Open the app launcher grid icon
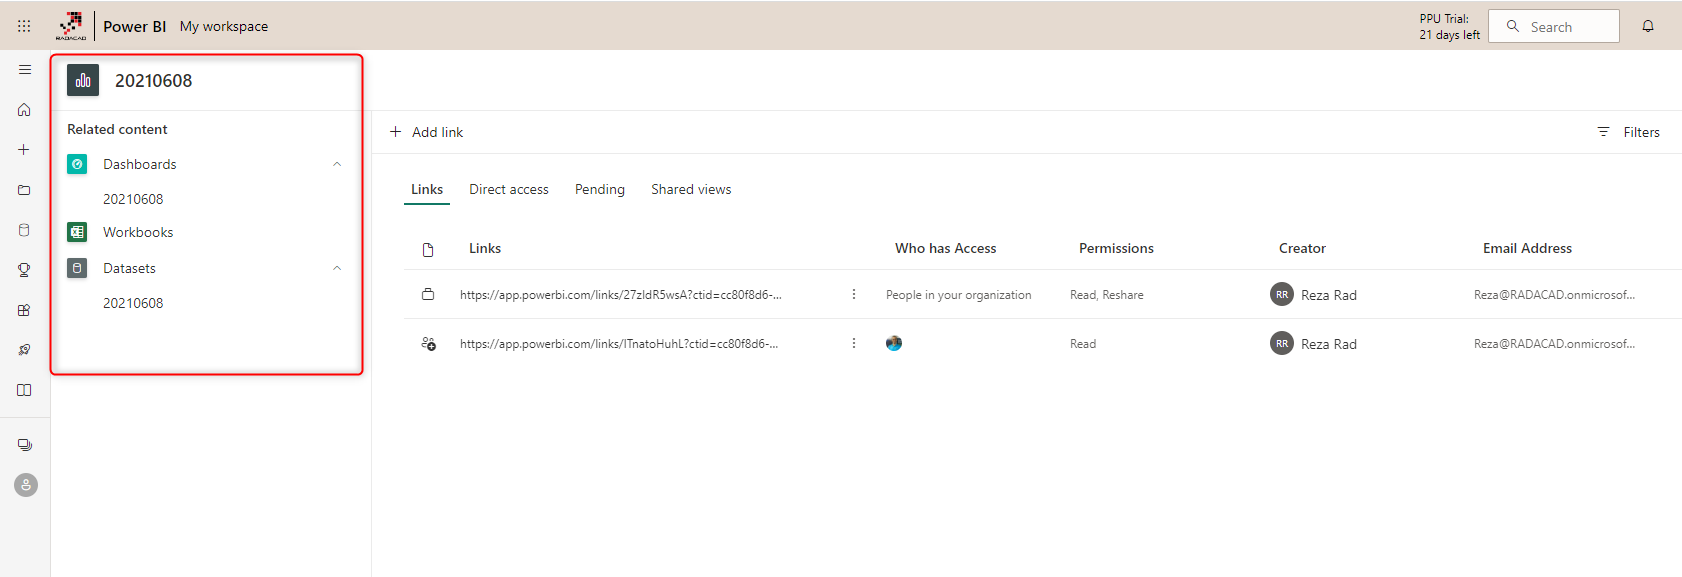 click(x=24, y=26)
